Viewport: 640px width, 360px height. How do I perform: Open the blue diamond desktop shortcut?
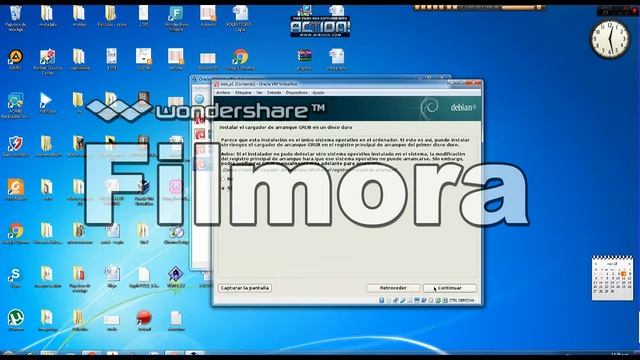click(x=176, y=277)
